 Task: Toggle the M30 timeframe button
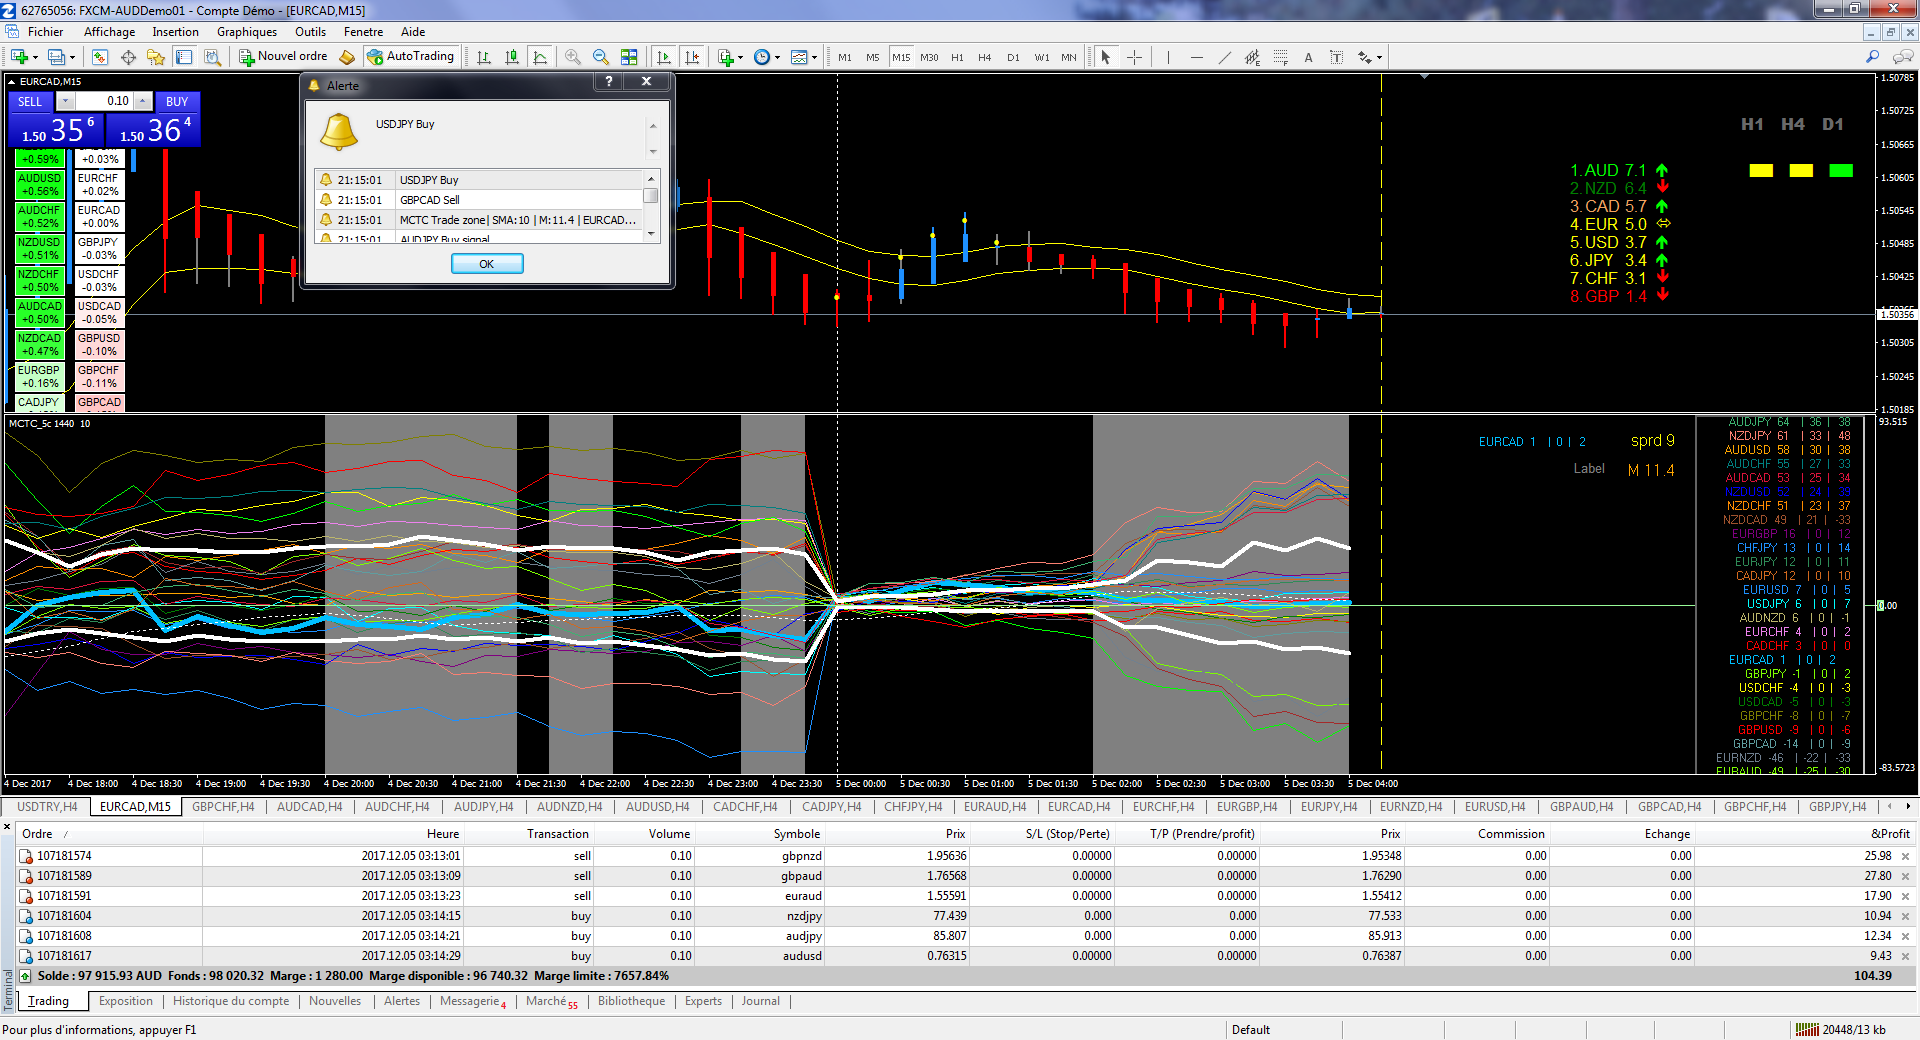coord(929,57)
